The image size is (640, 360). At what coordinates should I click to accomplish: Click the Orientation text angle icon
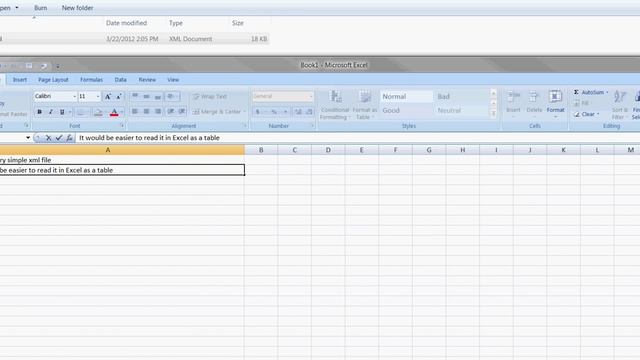pyautogui.click(x=171, y=96)
